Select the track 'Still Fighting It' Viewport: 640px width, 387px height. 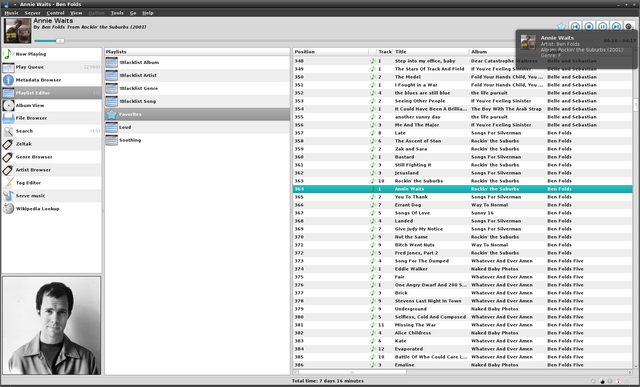[x=462, y=165]
